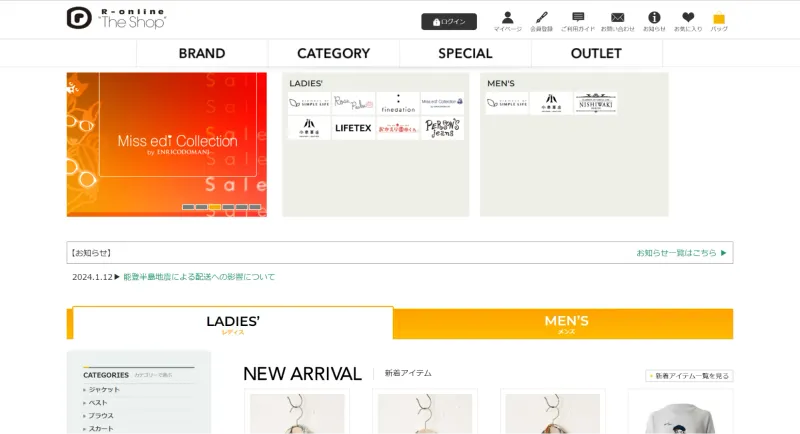This screenshot has height=434, width=800.
Task: Click the contact envelope icon
Action: click(x=617, y=18)
